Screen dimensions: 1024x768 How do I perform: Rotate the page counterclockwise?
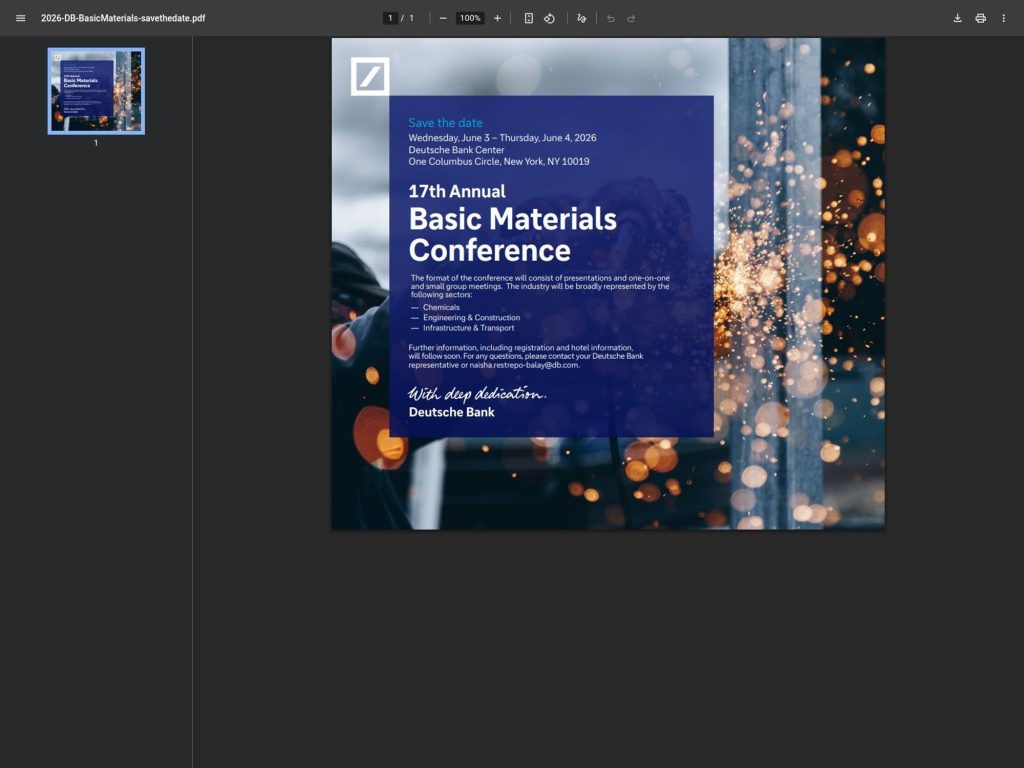pyautogui.click(x=551, y=17)
